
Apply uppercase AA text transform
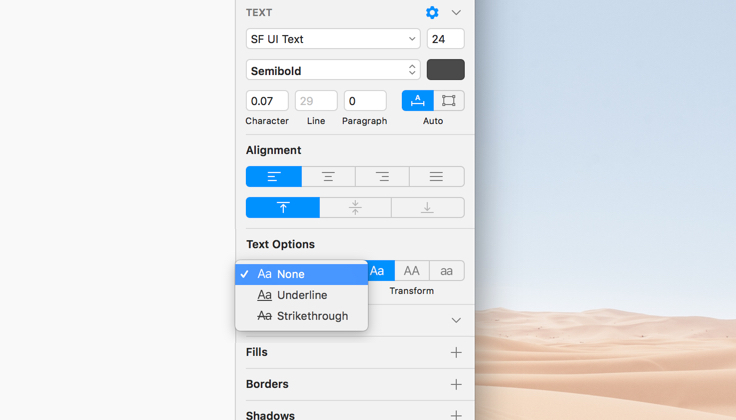point(411,271)
